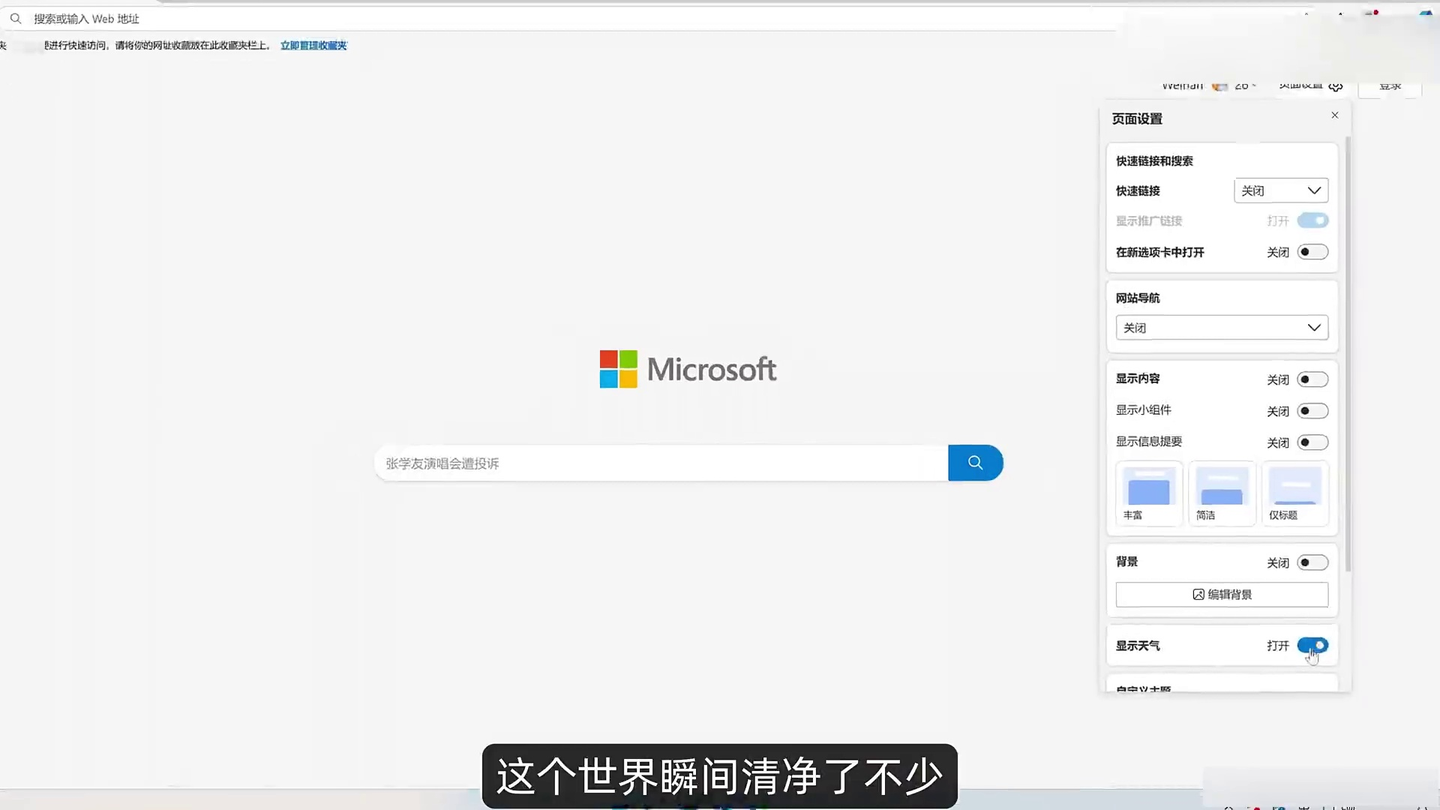Enable 显示小组件 switch
Image resolution: width=1440 pixels, height=810 pixels.
point(1312,411)
